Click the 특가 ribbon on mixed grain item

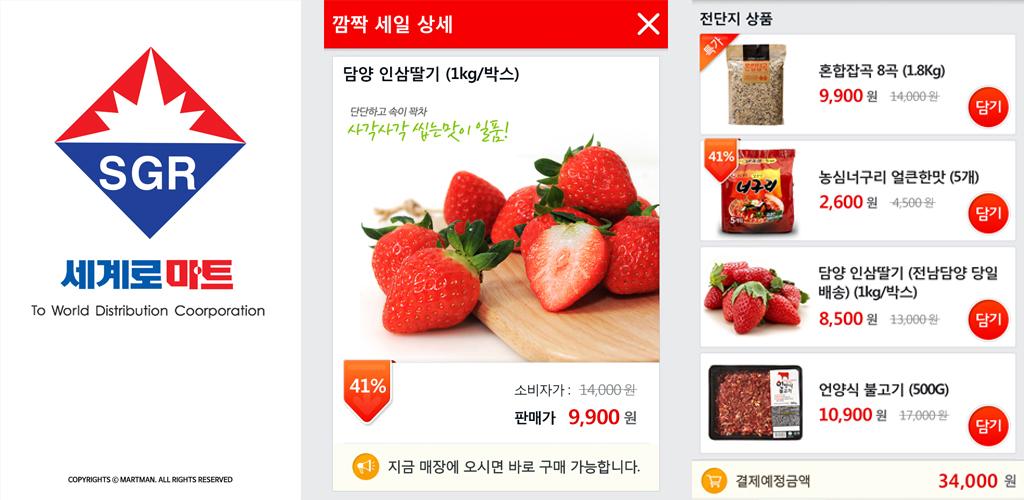[712, 48]
